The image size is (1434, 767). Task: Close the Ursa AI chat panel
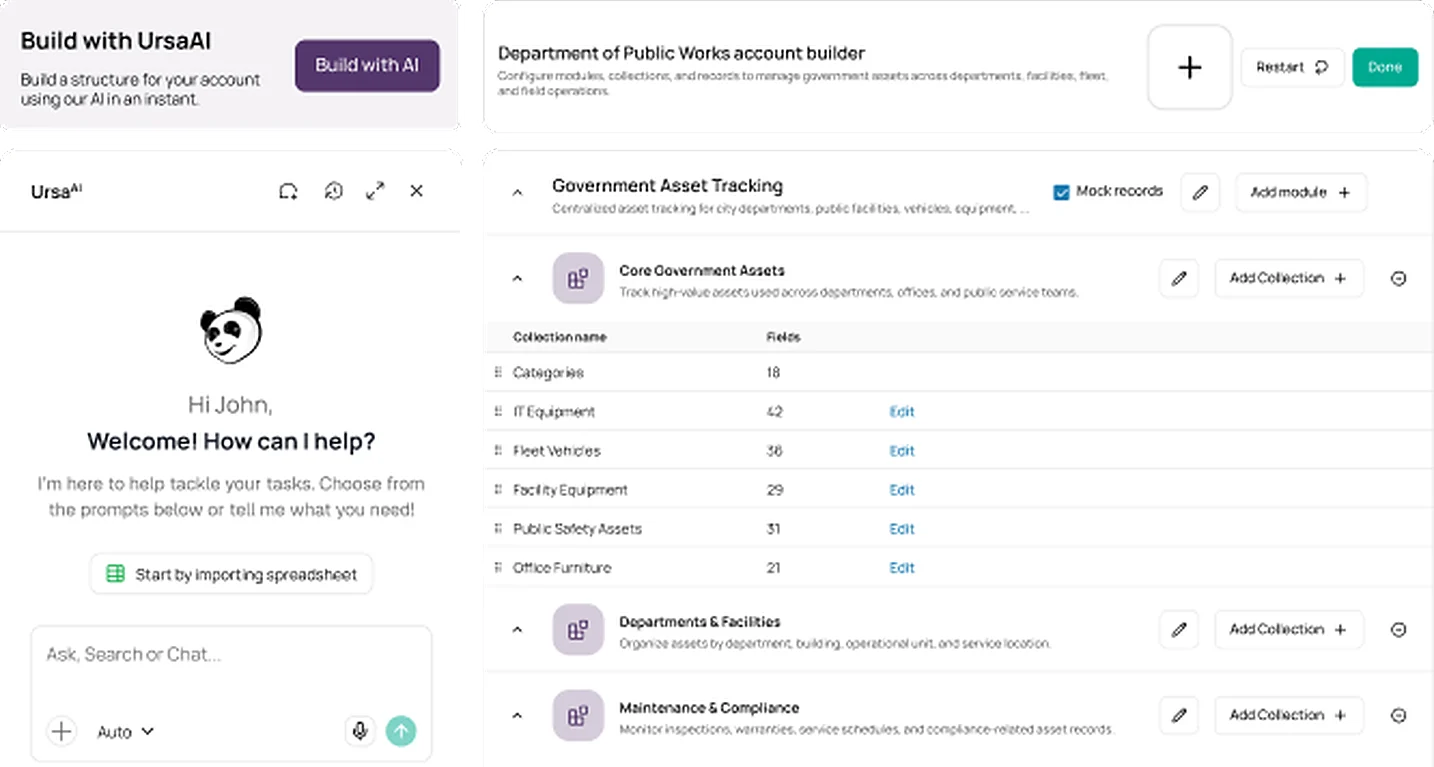417,191
